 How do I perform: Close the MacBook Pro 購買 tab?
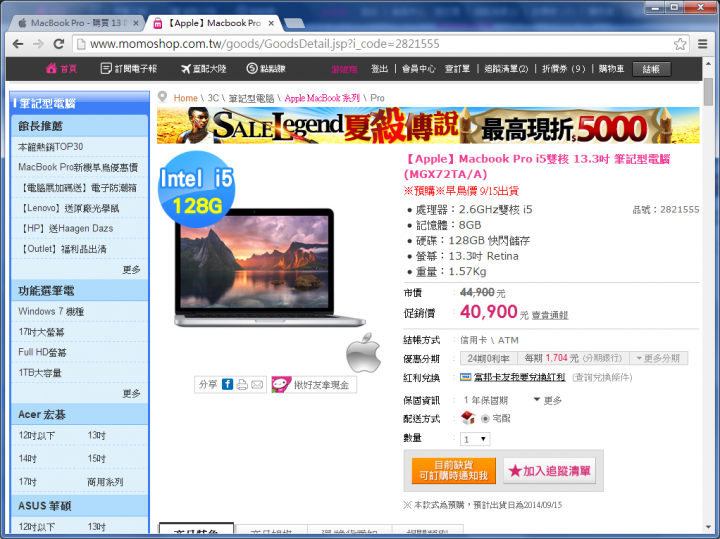[136, 23]
